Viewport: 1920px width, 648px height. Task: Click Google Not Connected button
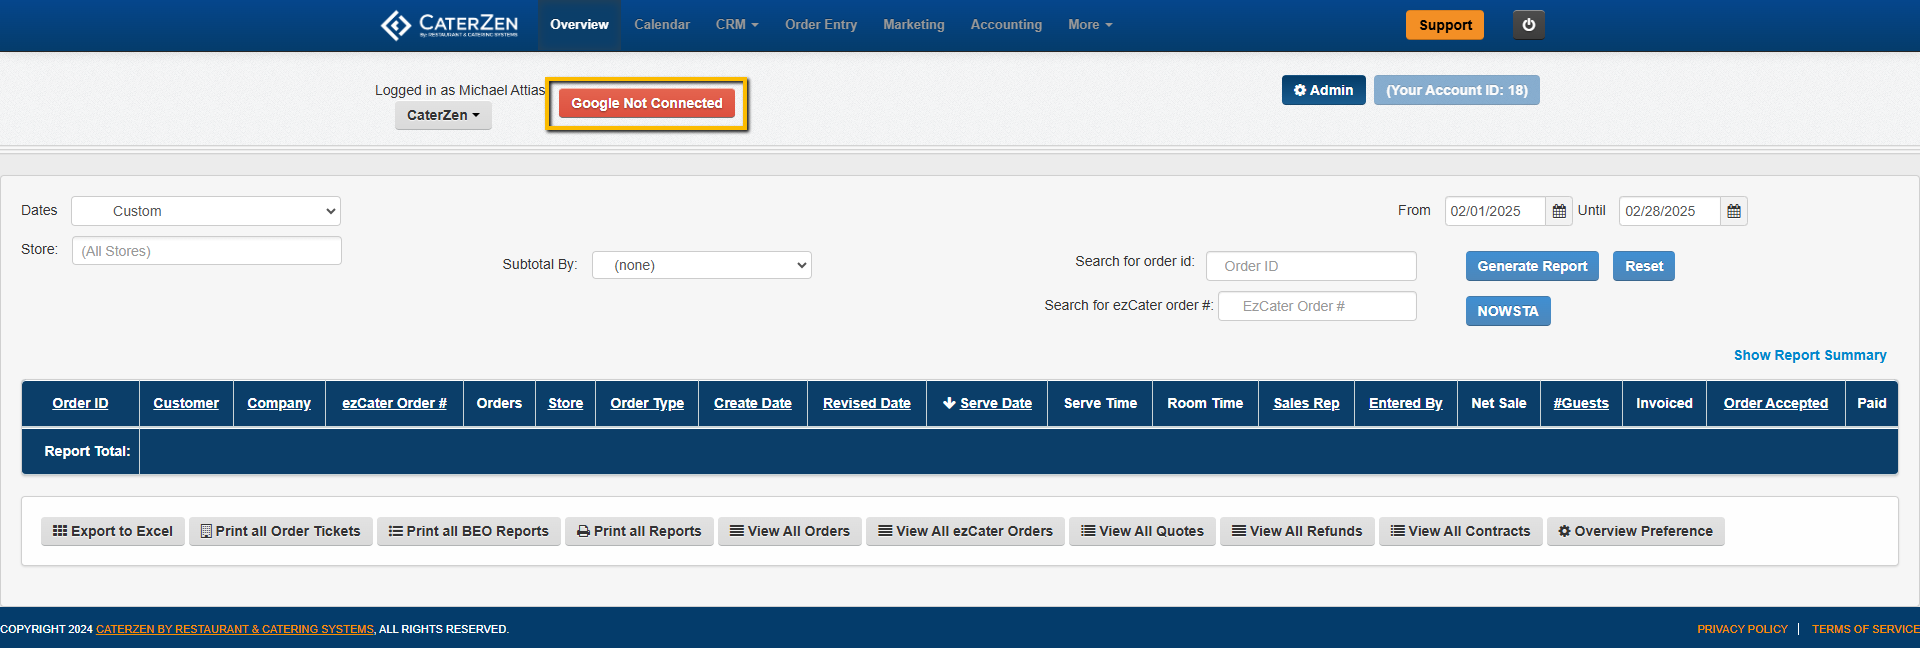[647, 103]
